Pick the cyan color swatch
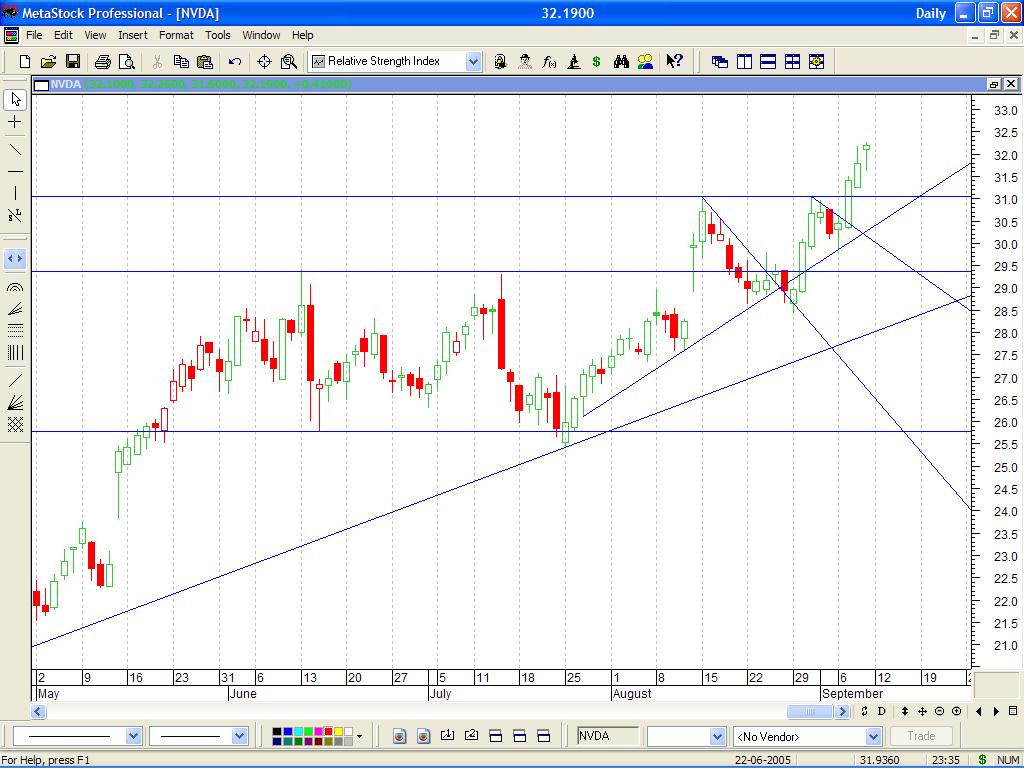Screen dimensions: 1024x768 [x=298, y=732]
